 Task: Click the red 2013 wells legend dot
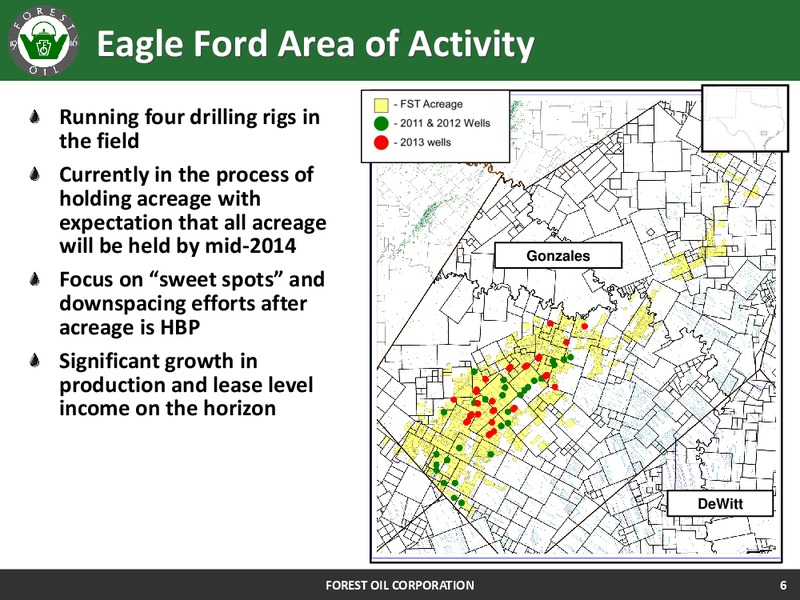pos(381,143)
